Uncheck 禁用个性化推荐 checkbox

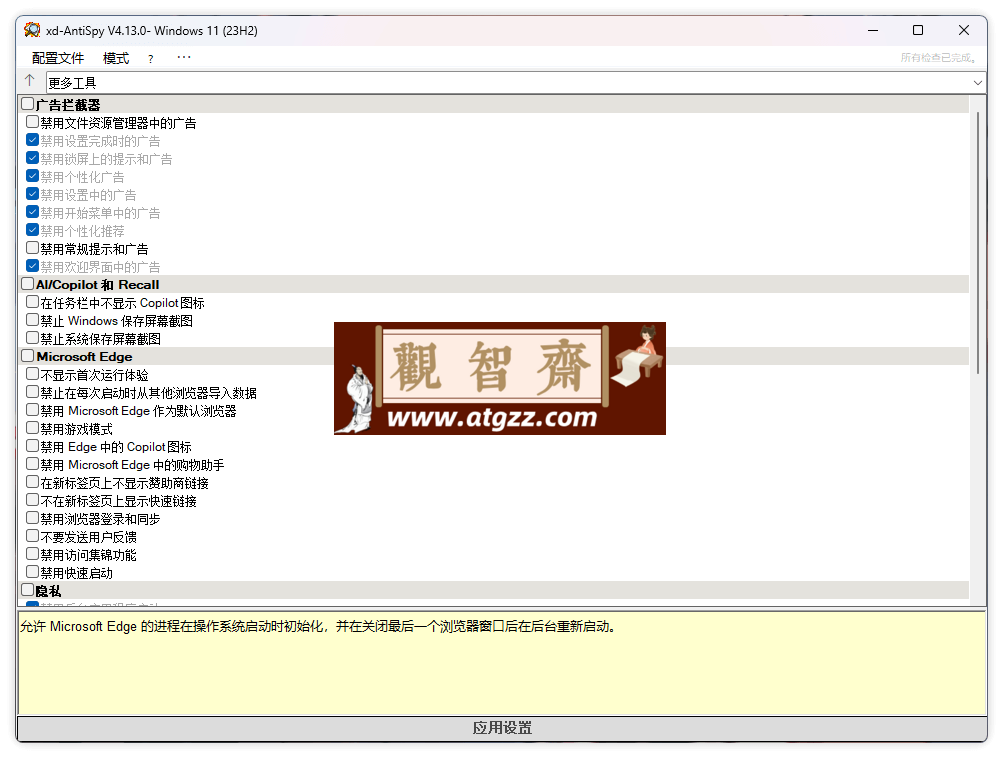point(33,230)
